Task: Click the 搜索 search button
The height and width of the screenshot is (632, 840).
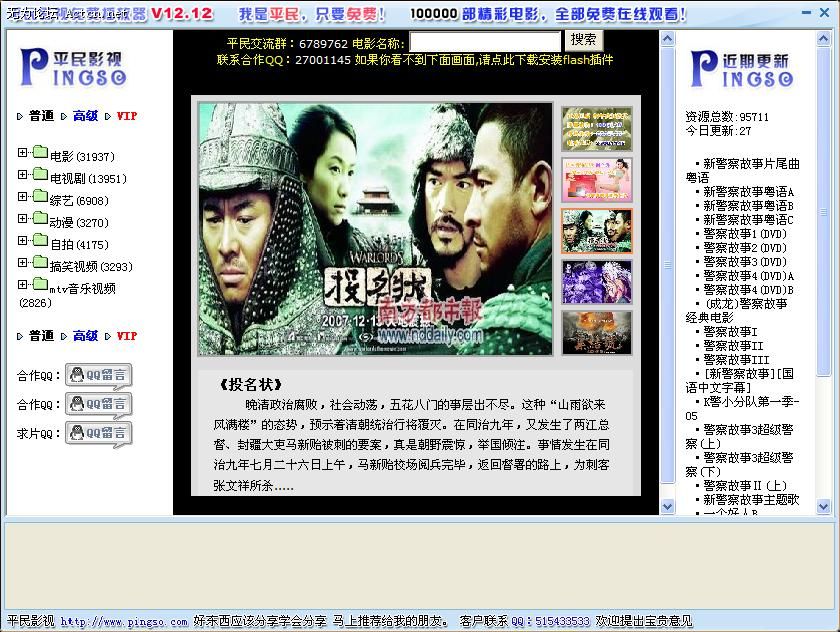Action: pos(583,40)
